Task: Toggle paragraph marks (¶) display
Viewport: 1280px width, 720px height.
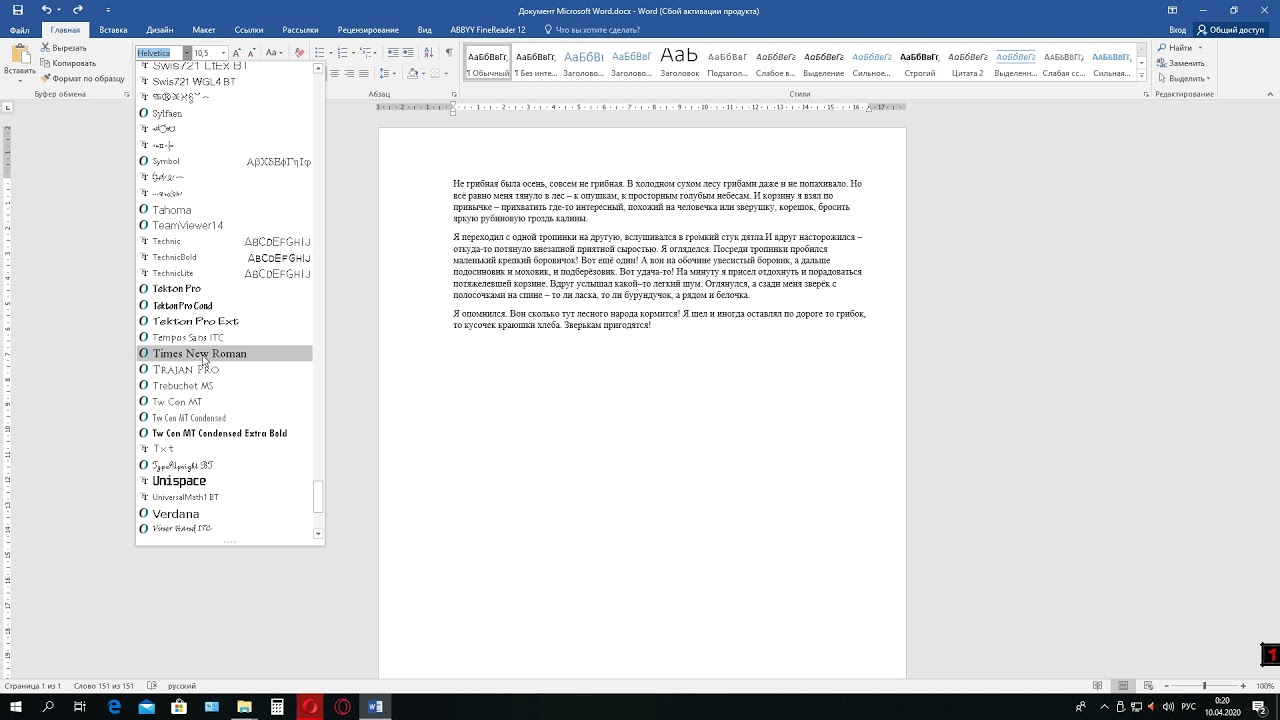Action: click(x=449, y=53)
